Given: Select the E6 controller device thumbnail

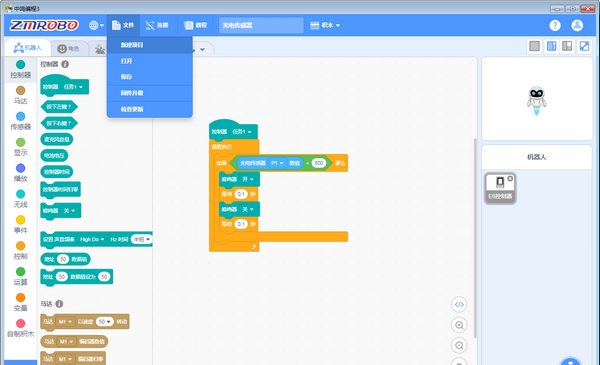Looking at the screenshot, I should coord(500,188).
